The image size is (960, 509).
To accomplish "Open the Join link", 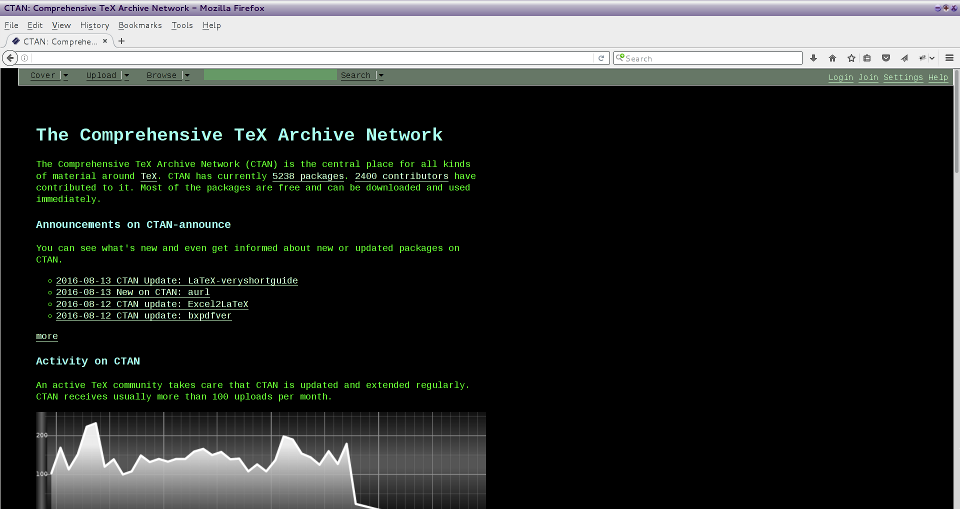I will [868, 77].
